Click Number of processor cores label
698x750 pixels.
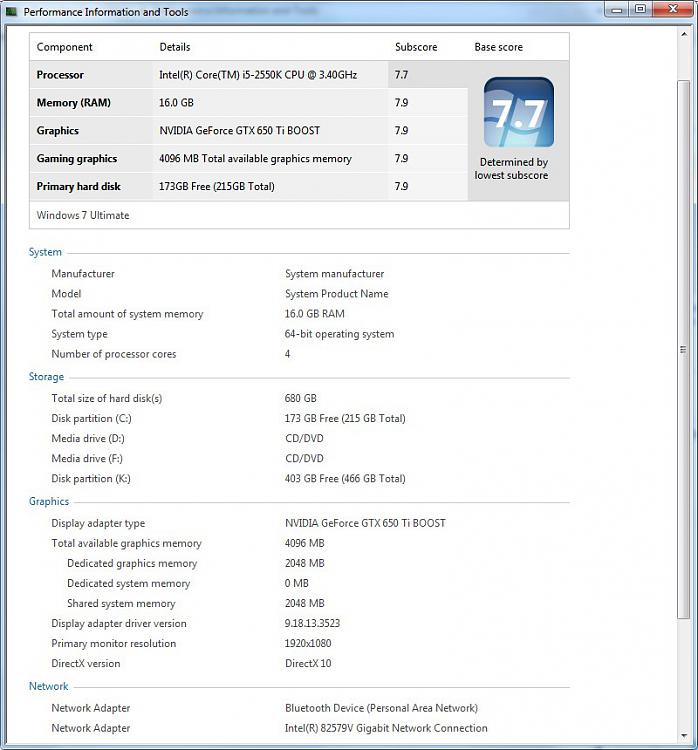coord(113,354)
